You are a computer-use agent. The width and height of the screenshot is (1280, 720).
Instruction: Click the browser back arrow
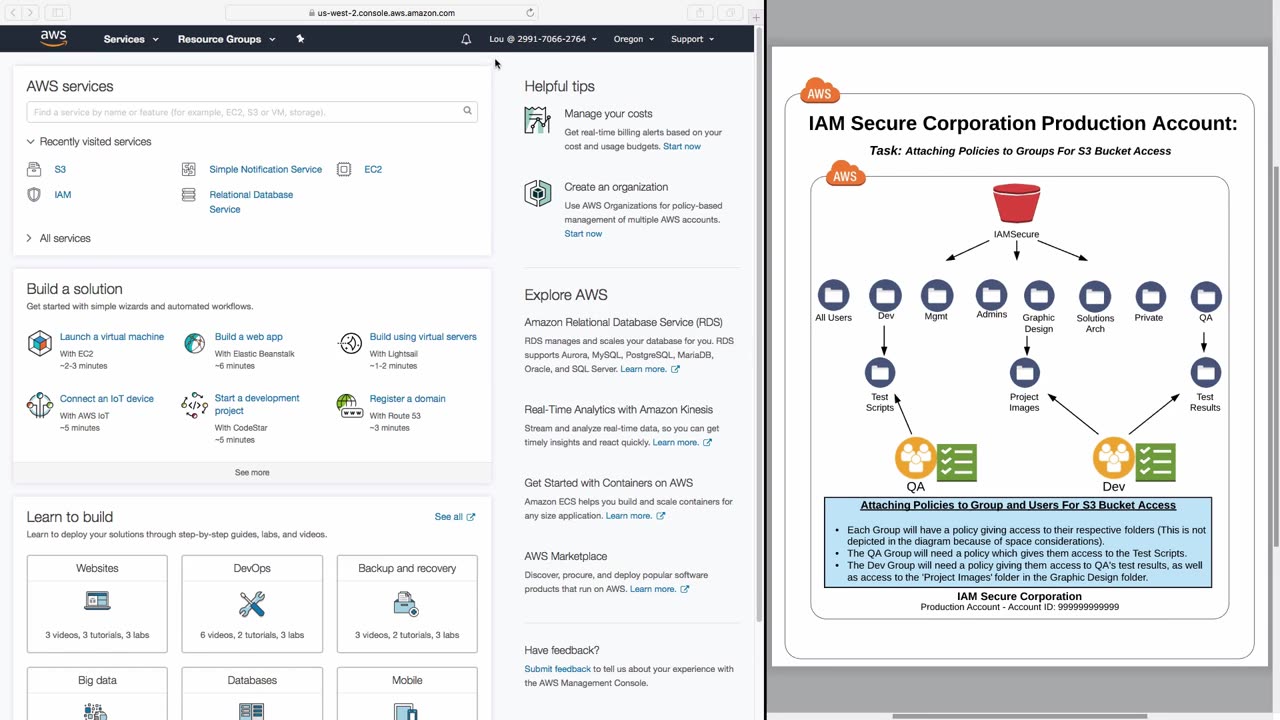tap(13, 13)
